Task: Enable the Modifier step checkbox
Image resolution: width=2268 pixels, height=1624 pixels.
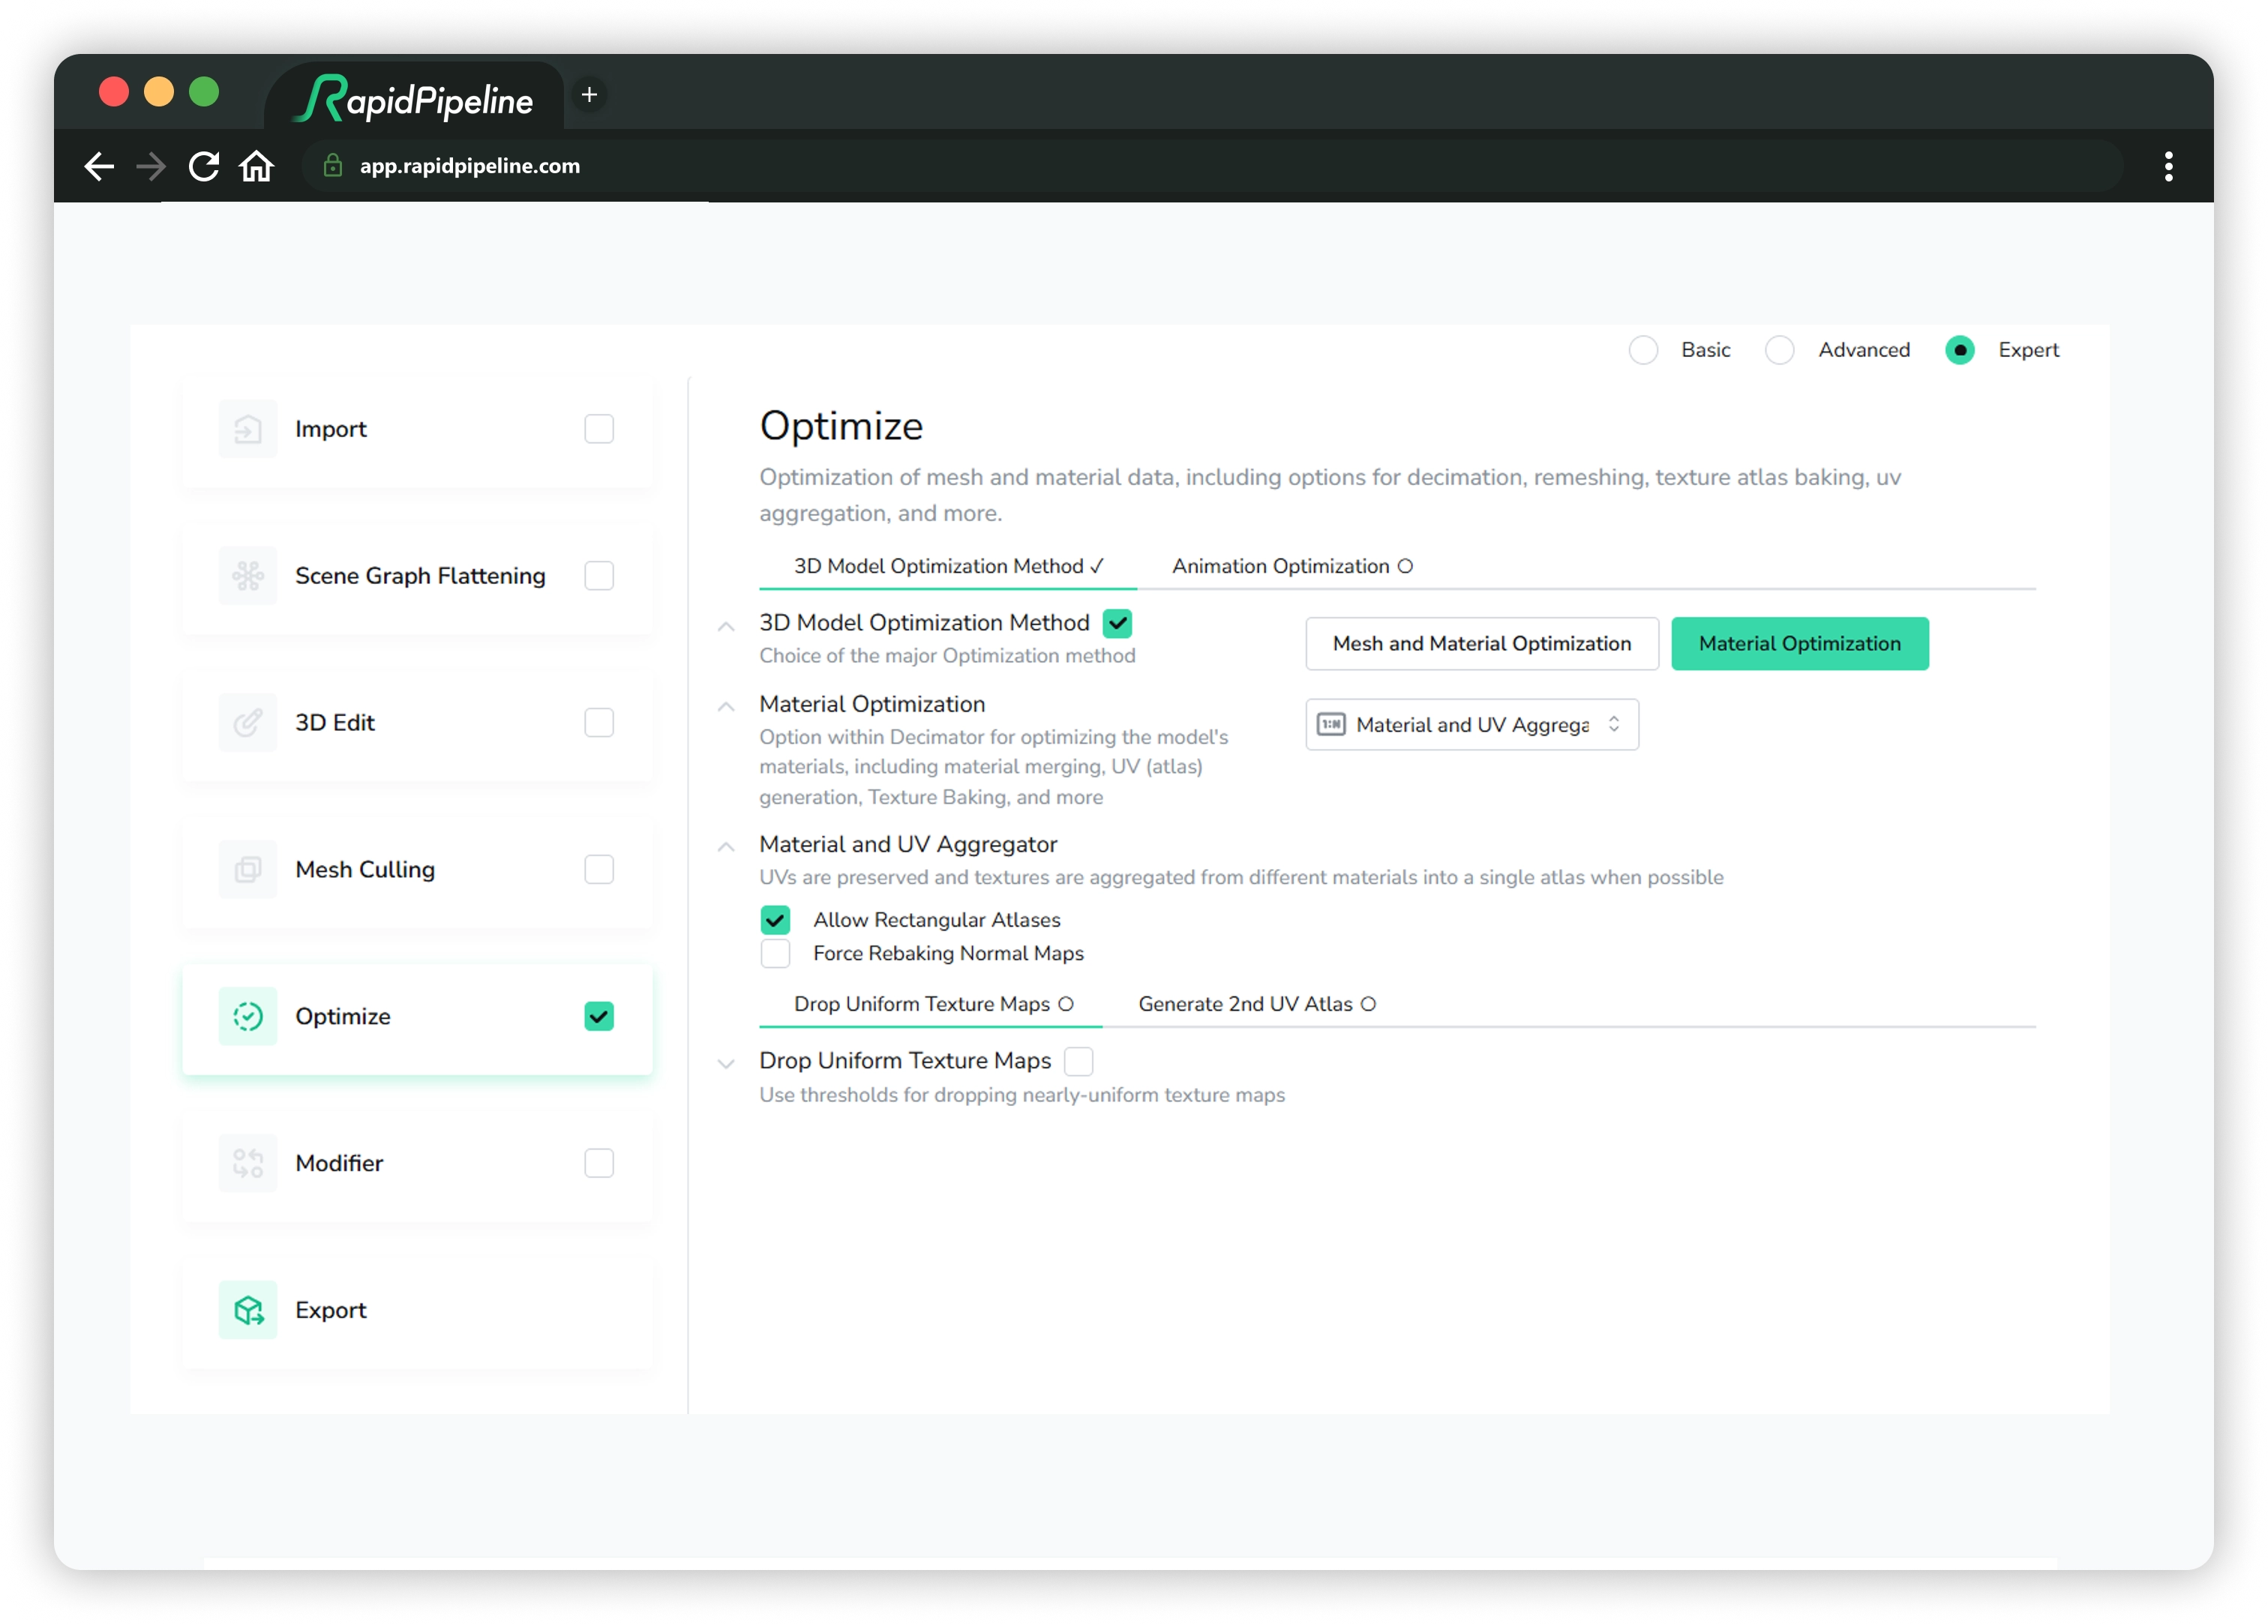Action: [599, 1164]
